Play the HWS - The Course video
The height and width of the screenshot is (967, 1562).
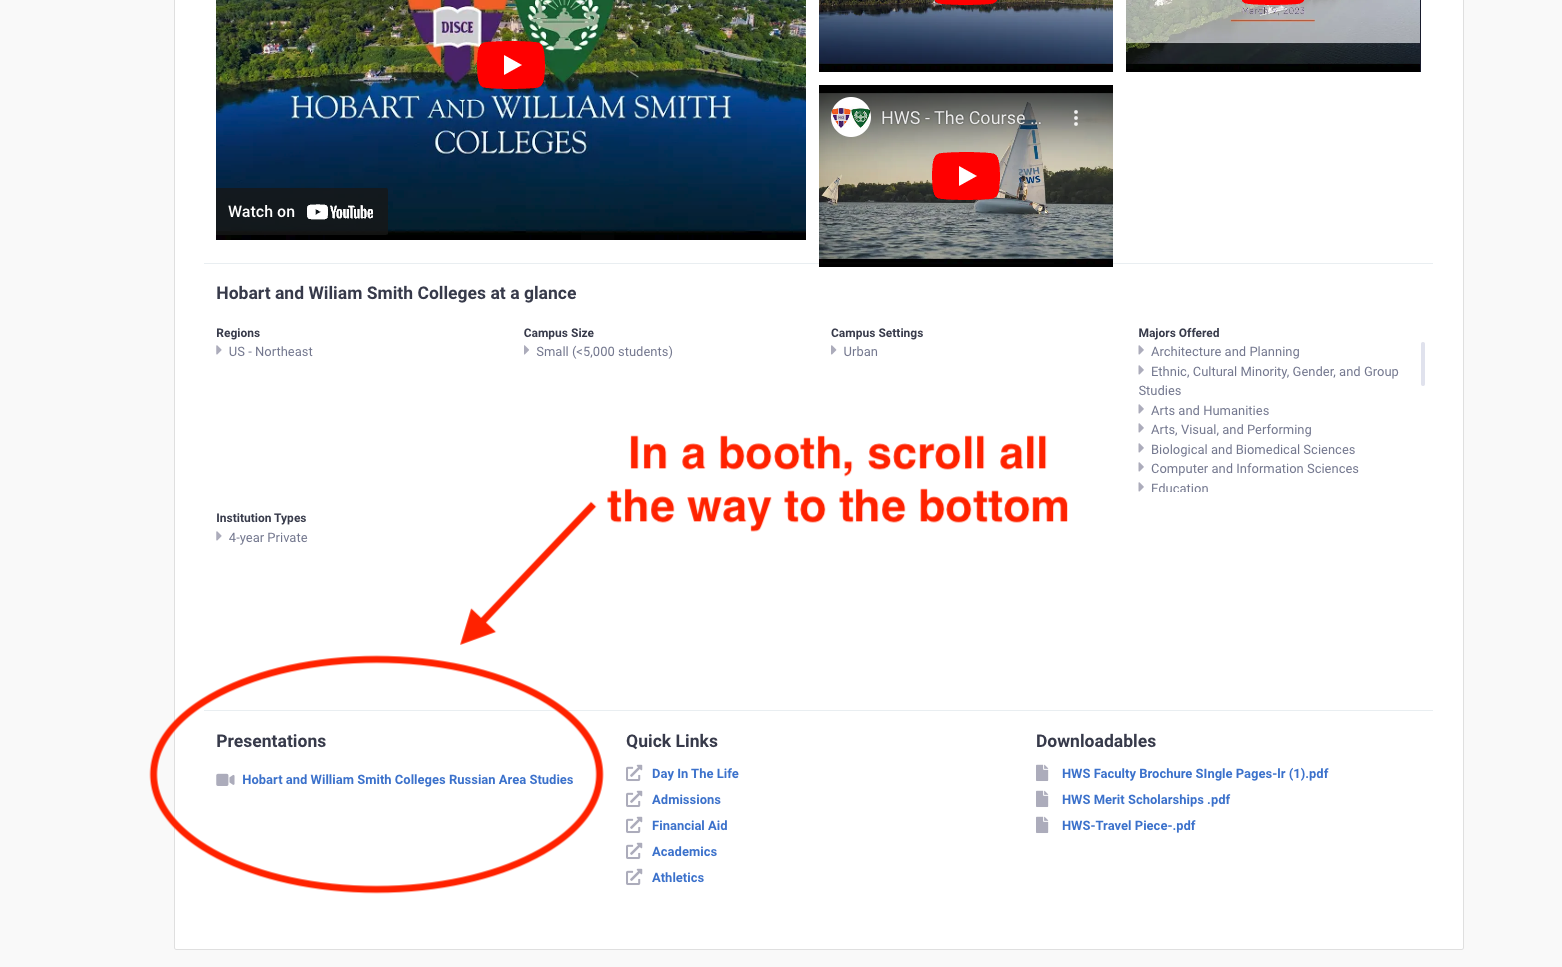point(966,176)
